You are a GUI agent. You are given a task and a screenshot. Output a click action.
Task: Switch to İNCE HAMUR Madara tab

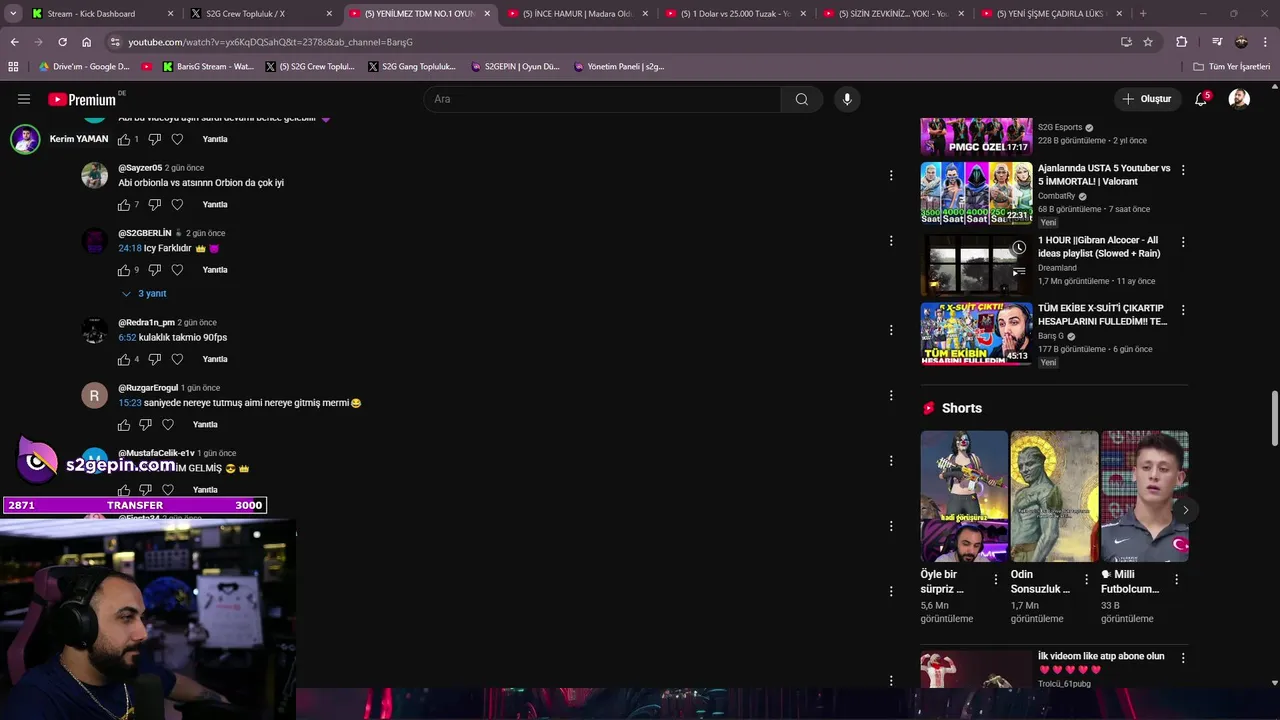click(577, 14)
